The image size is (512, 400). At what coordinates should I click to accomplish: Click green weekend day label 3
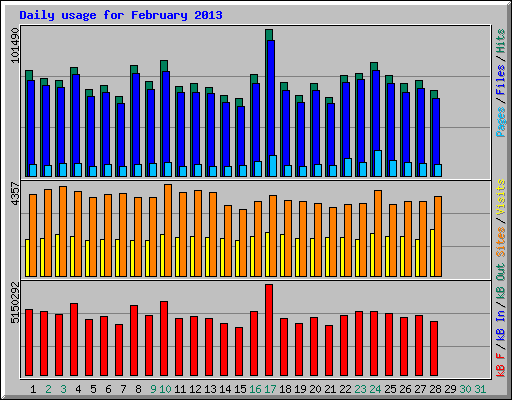click(x=63, y=389)
